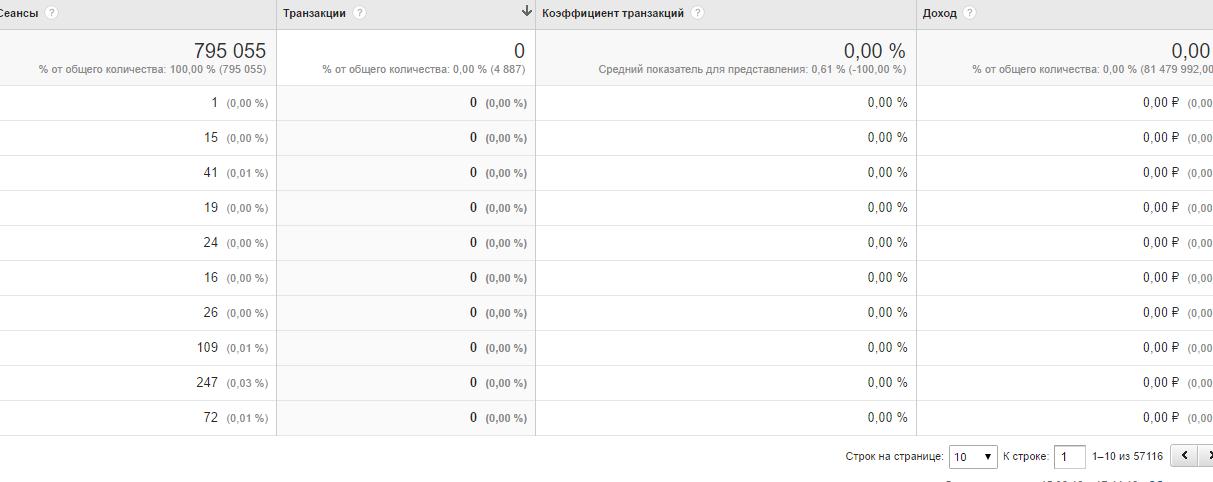Screen dimensions: 1213x482
Task: Click the summary transaction rate 0,00 %
Action: point(874,51)
